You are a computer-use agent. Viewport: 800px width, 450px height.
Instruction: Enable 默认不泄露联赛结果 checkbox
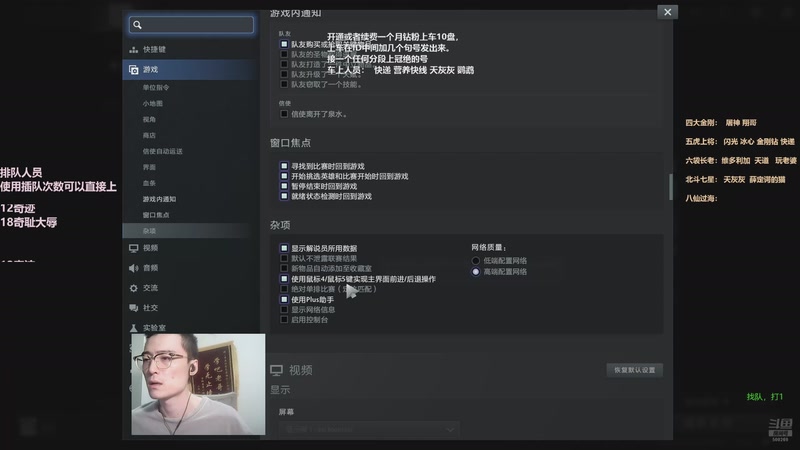point(284,258)
